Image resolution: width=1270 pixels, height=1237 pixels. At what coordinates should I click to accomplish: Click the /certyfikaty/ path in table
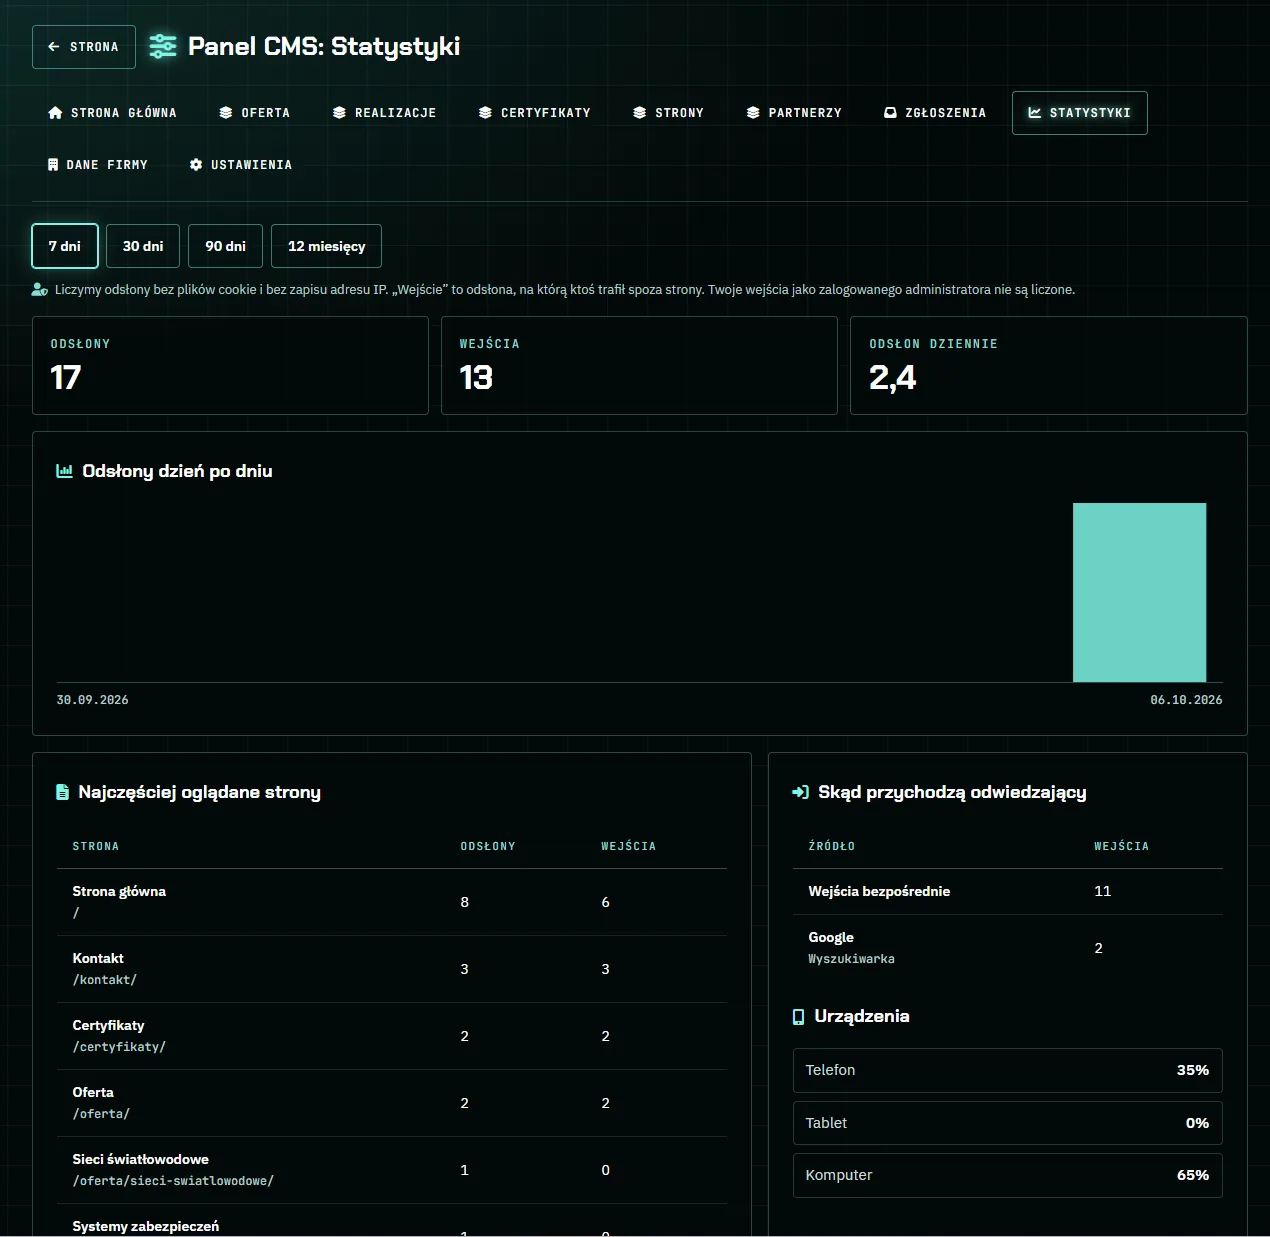pos(119,1047)
